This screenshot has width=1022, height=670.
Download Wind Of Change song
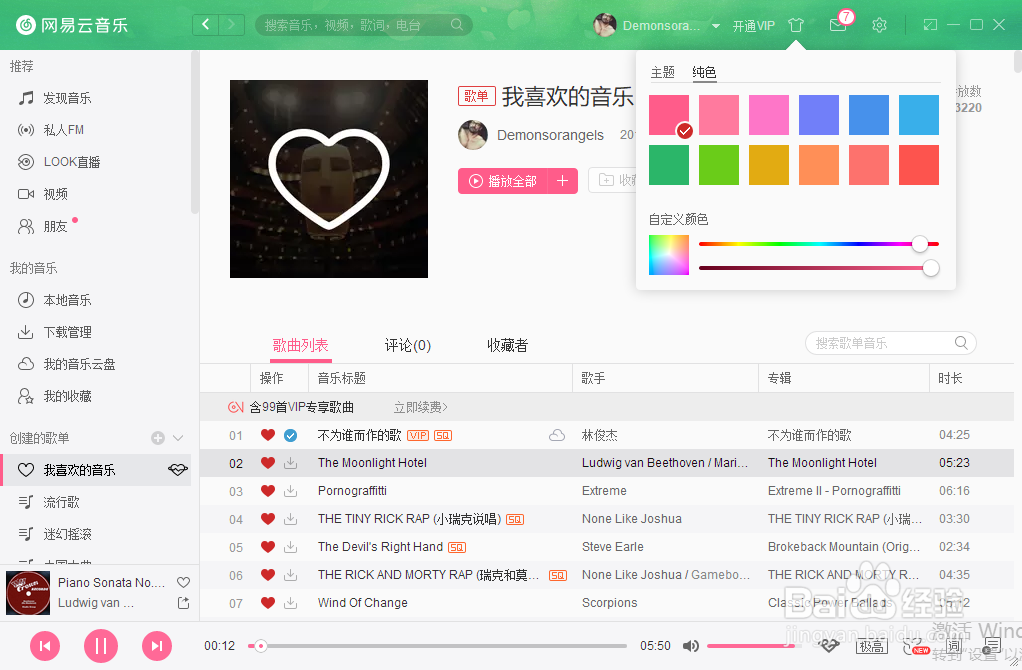[x=291, y=604]
